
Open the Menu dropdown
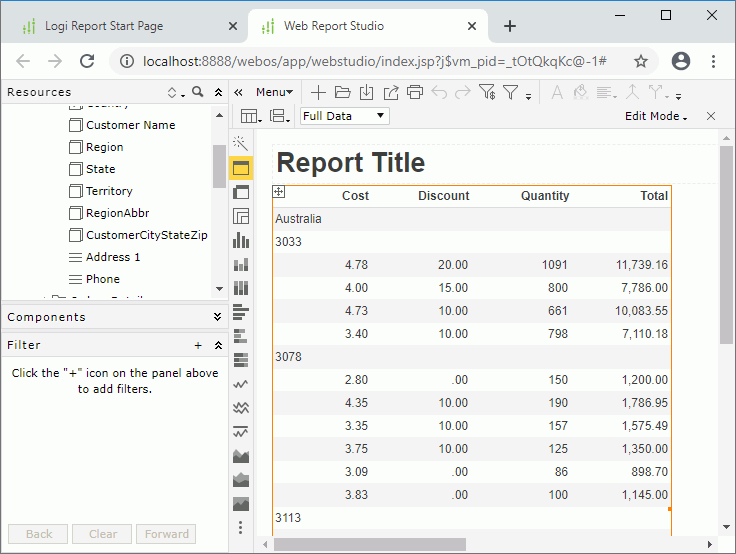point(273,92)
